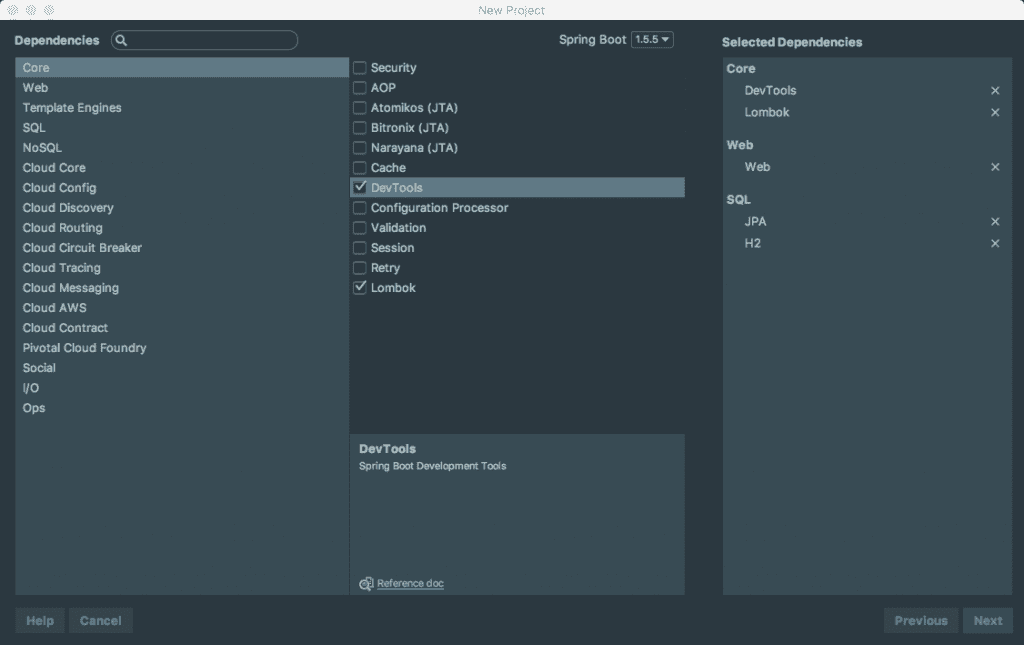Open the Reference doc link

tap(408, 583)
